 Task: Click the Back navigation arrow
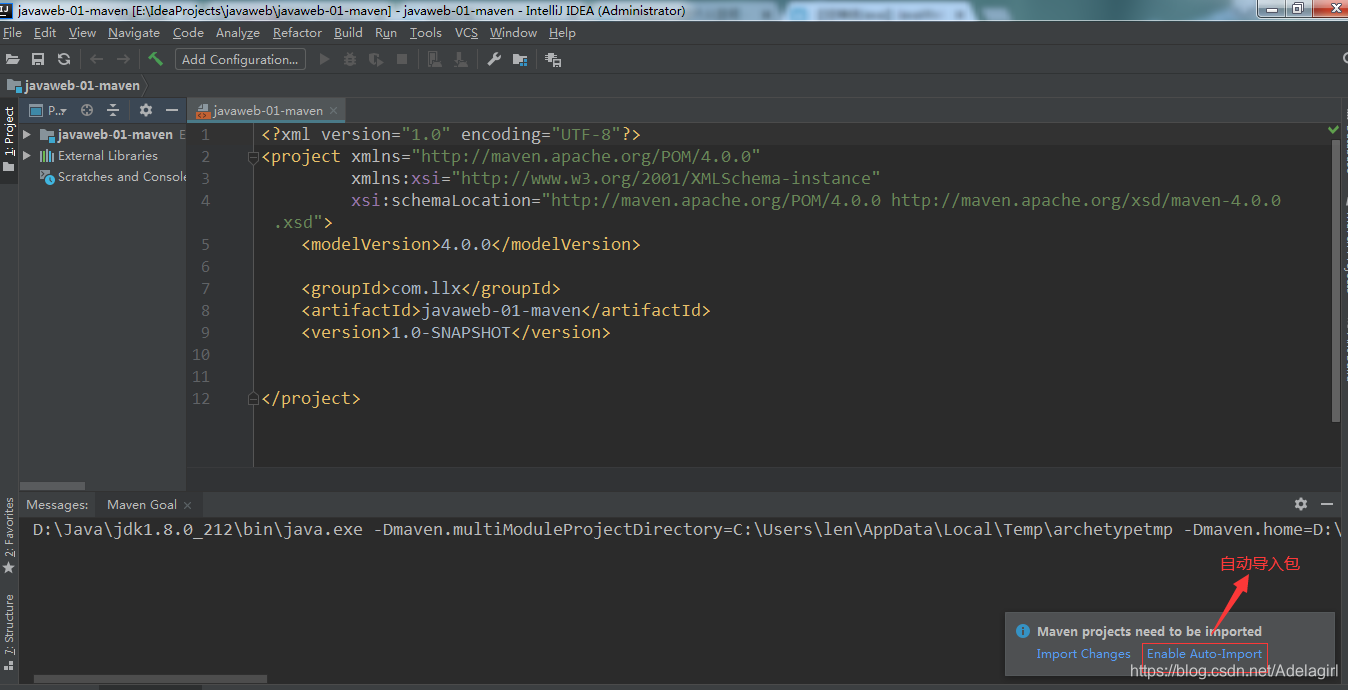point(96,59)
